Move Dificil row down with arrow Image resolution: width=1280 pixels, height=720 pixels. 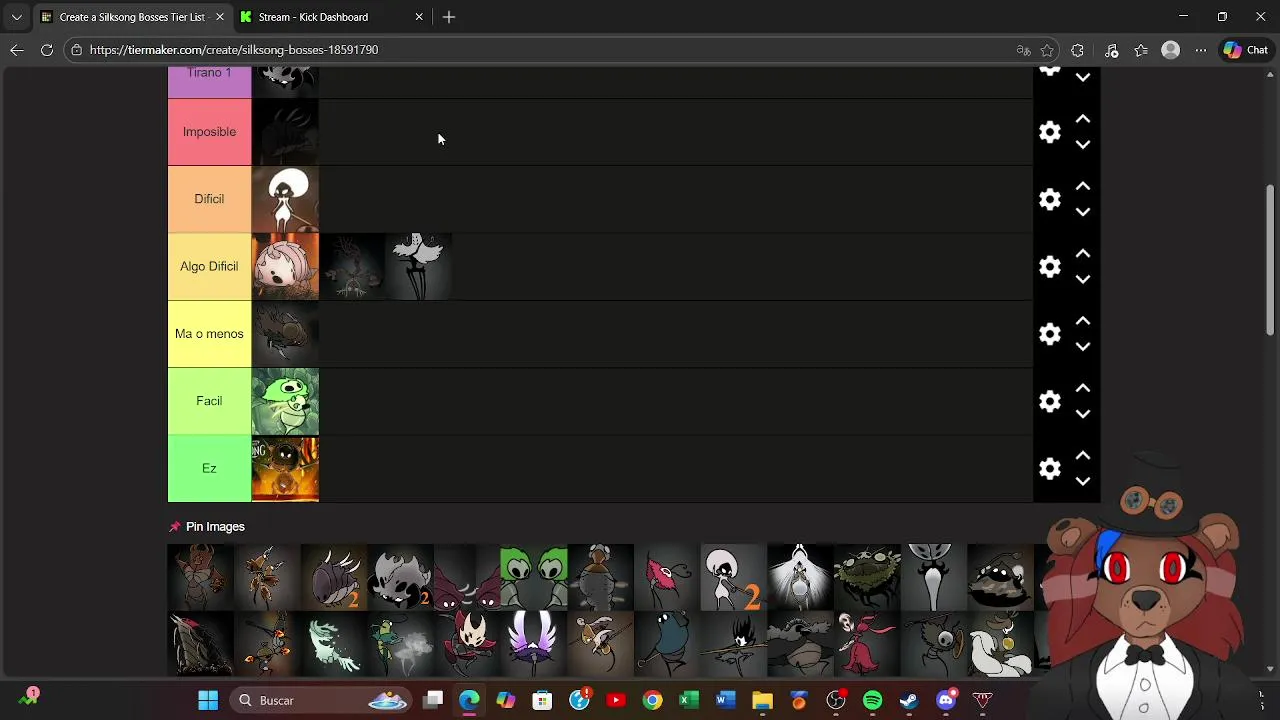click(x=1083, y=212)
